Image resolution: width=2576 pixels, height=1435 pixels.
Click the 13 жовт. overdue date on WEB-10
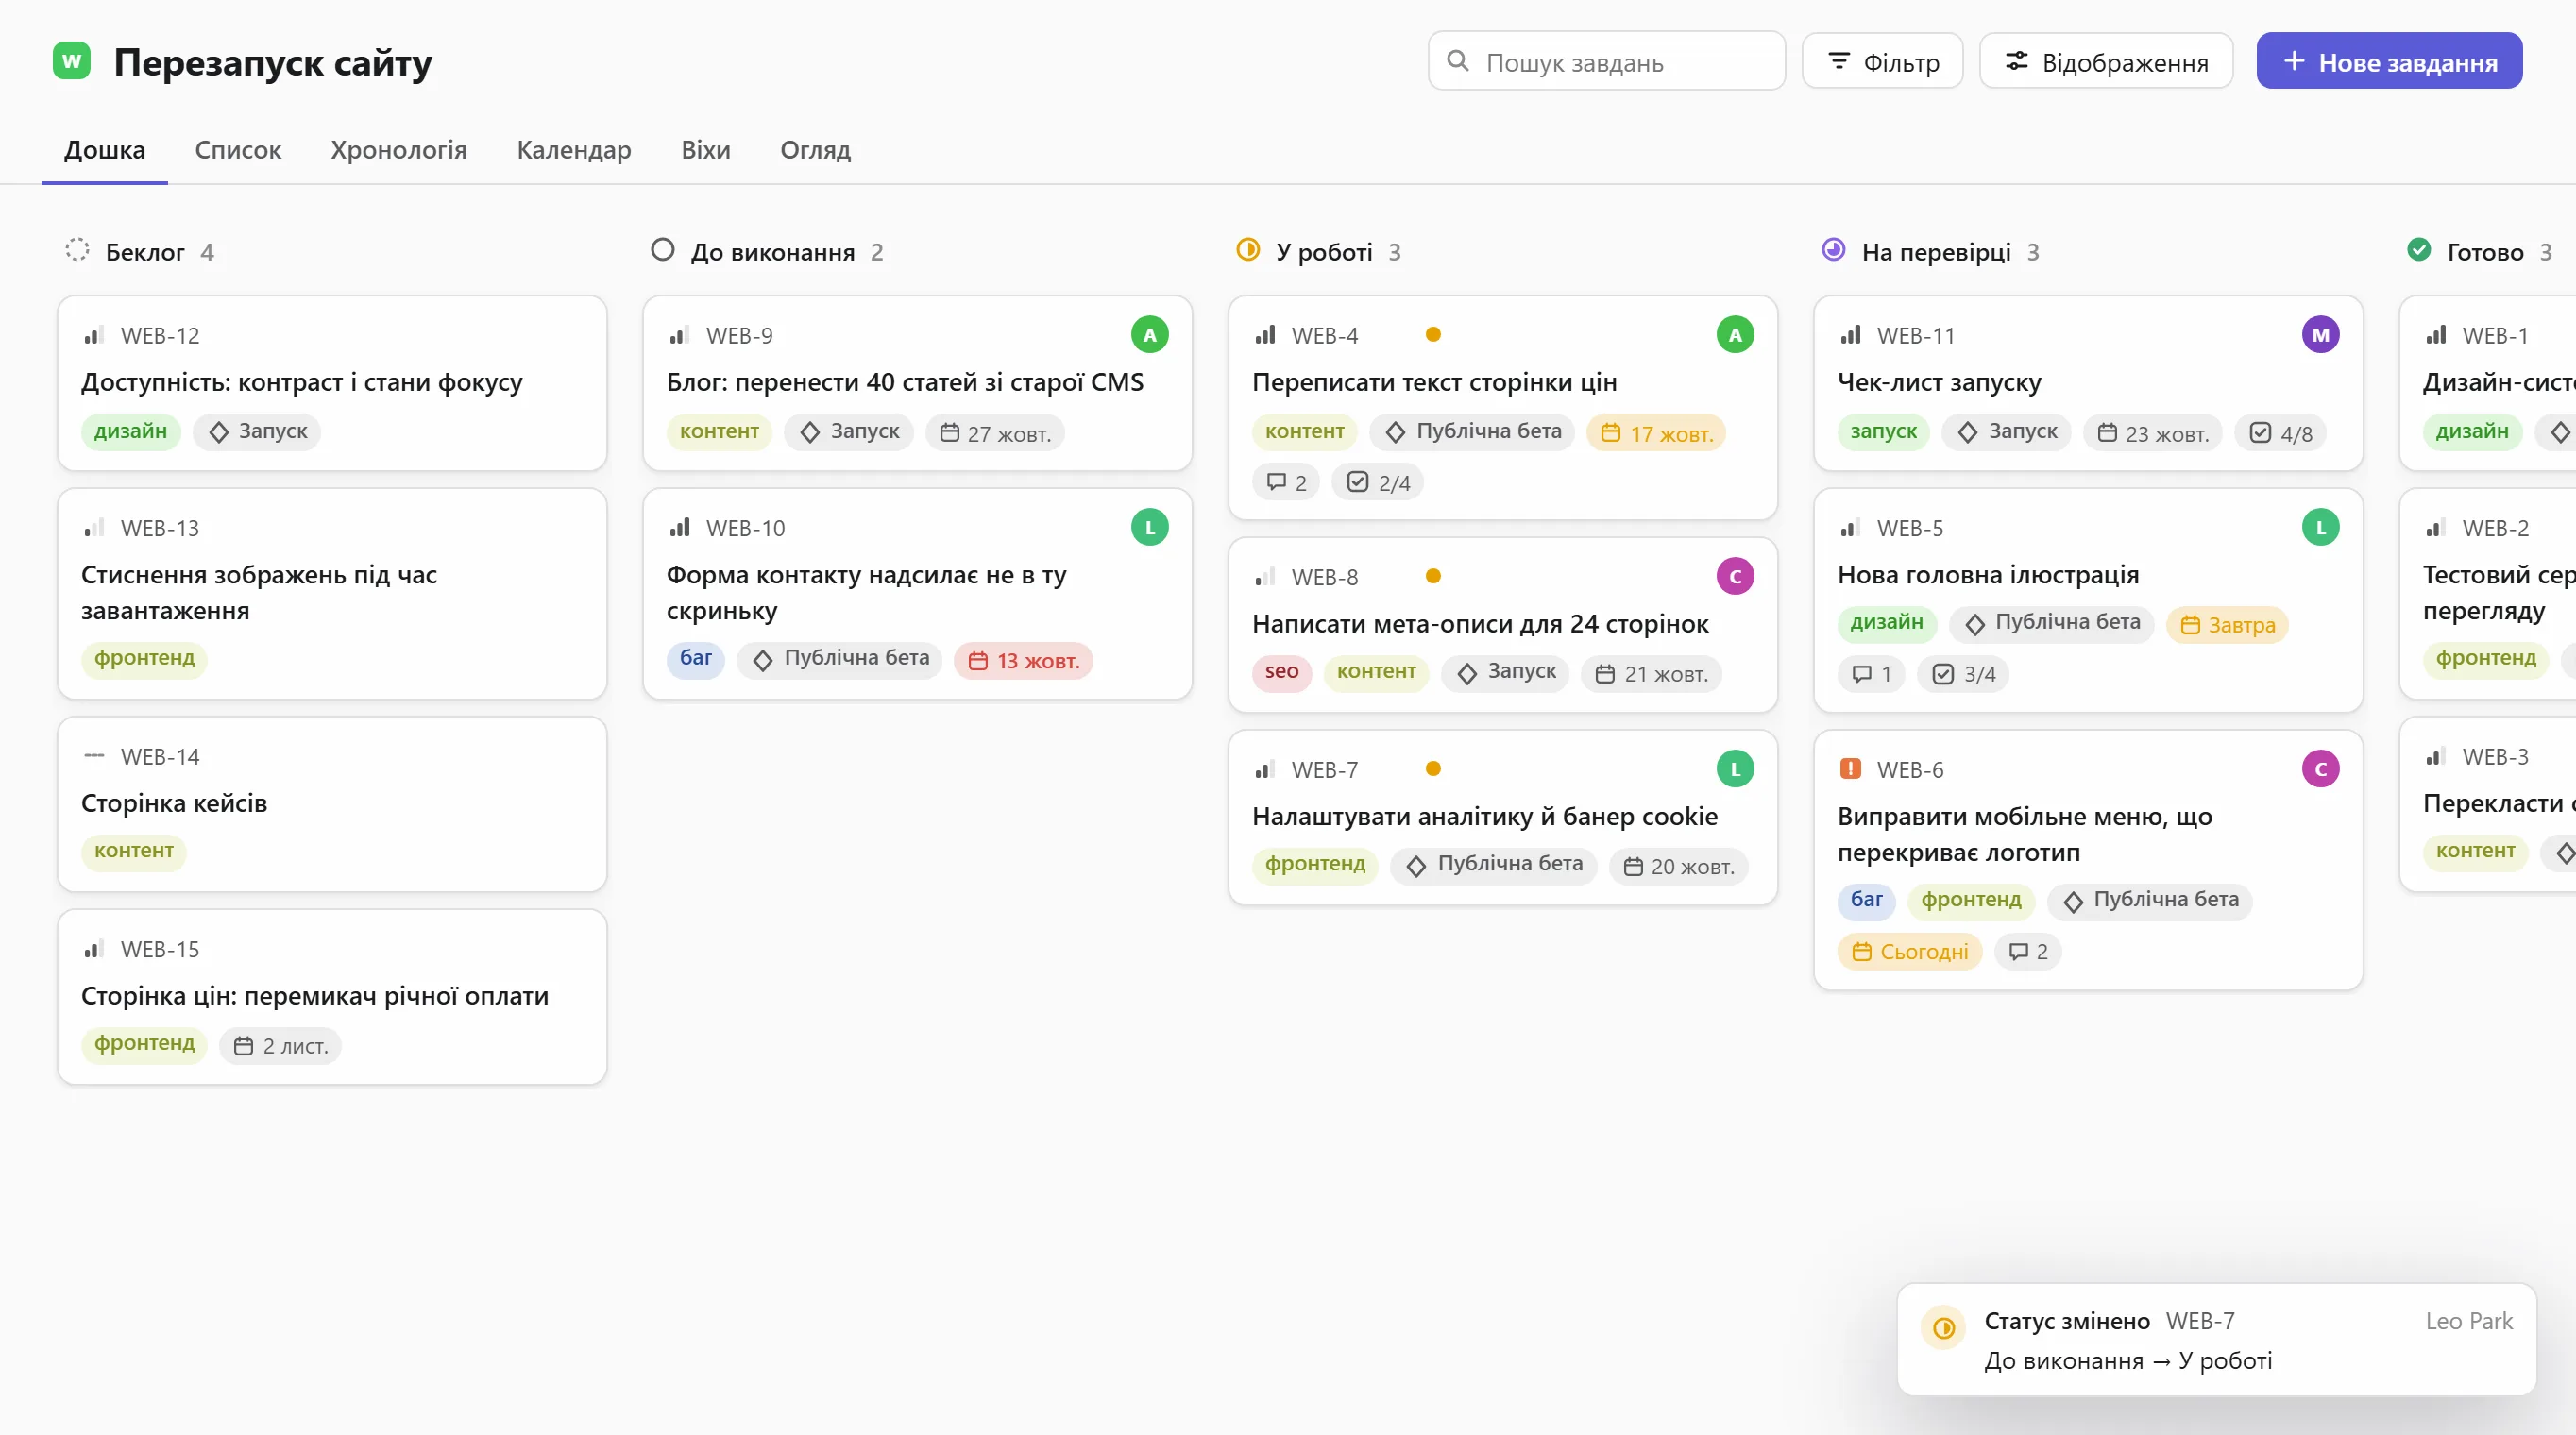(x=1023, y=661)
